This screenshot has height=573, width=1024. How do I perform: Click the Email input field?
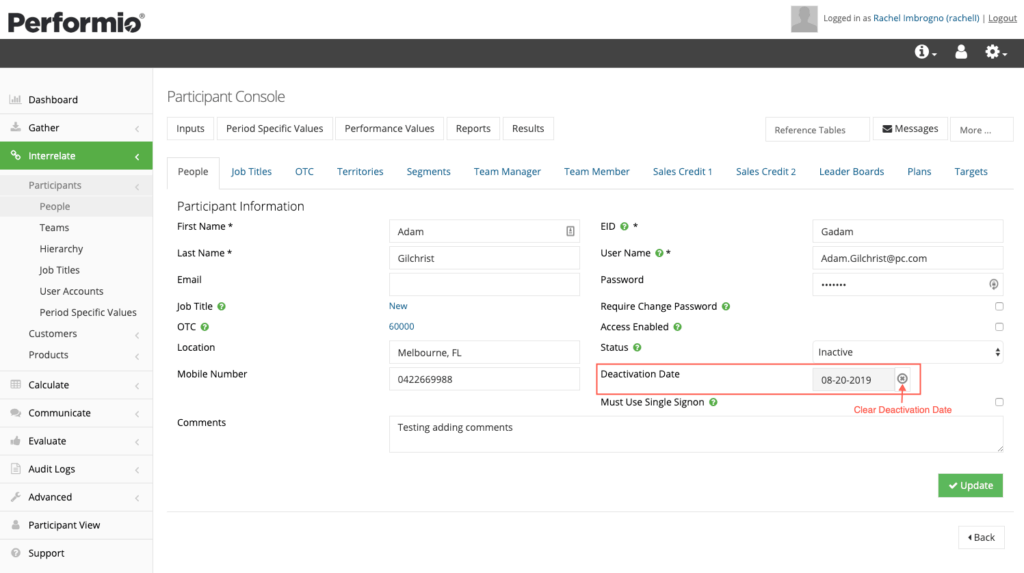click(484, 284)
